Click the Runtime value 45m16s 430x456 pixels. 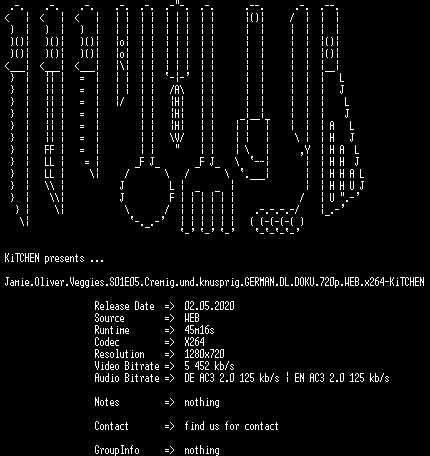199,330
